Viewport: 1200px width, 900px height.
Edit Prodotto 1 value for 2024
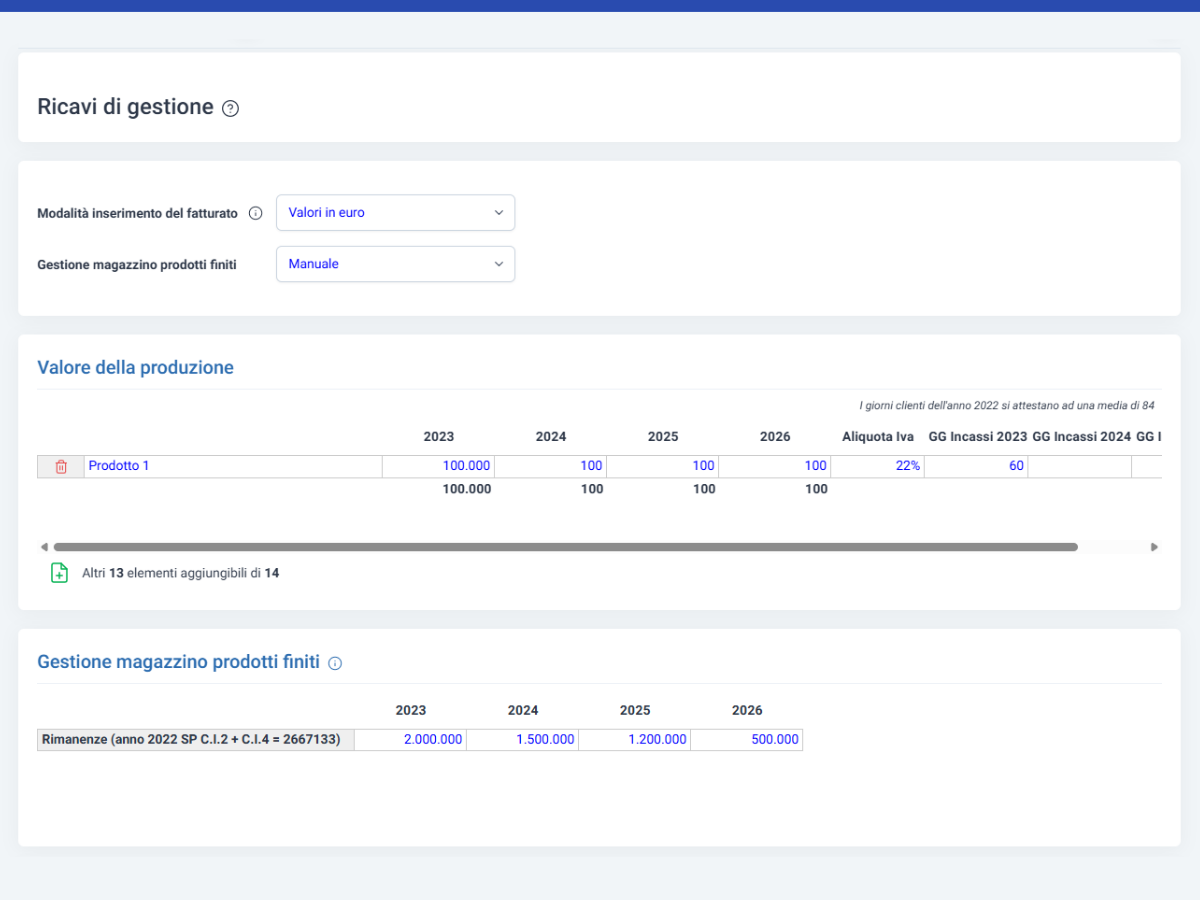[x=551, y=466]
